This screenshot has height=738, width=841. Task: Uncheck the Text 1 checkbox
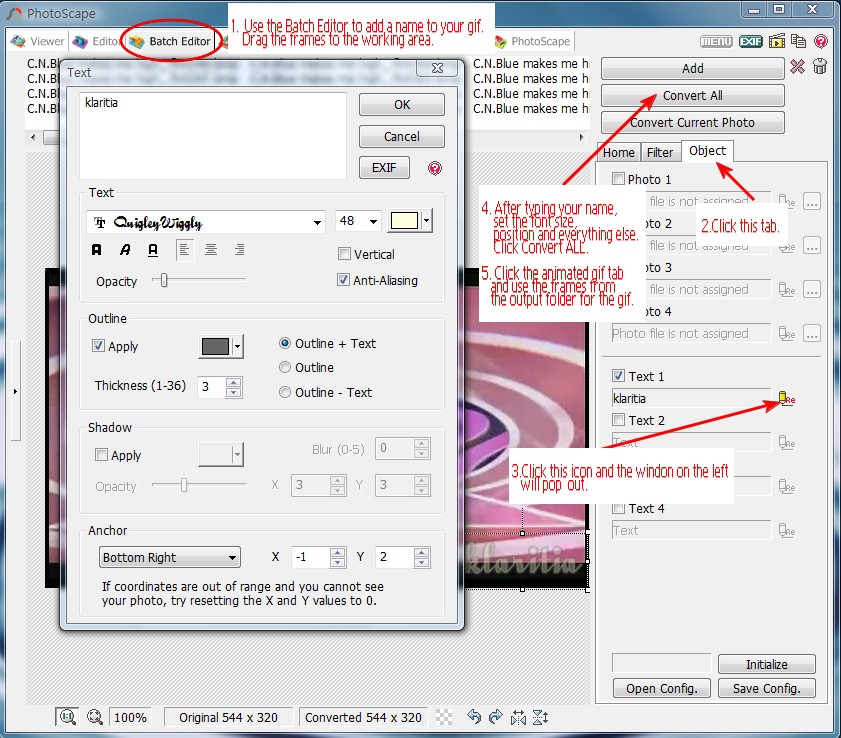pos(618,375)
